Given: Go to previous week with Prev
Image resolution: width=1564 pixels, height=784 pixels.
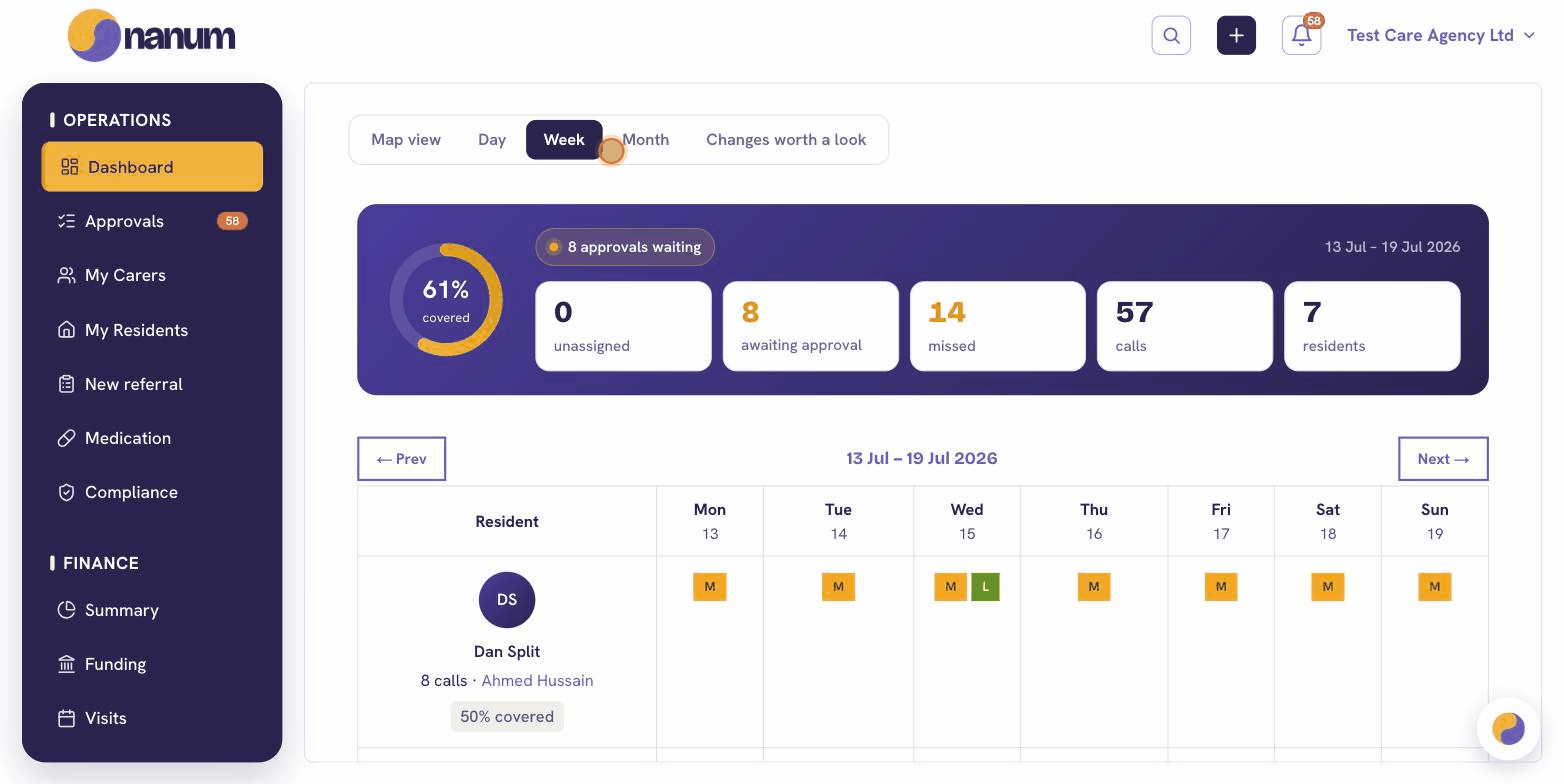Looking at the screenshot, I should coord(401,459).
